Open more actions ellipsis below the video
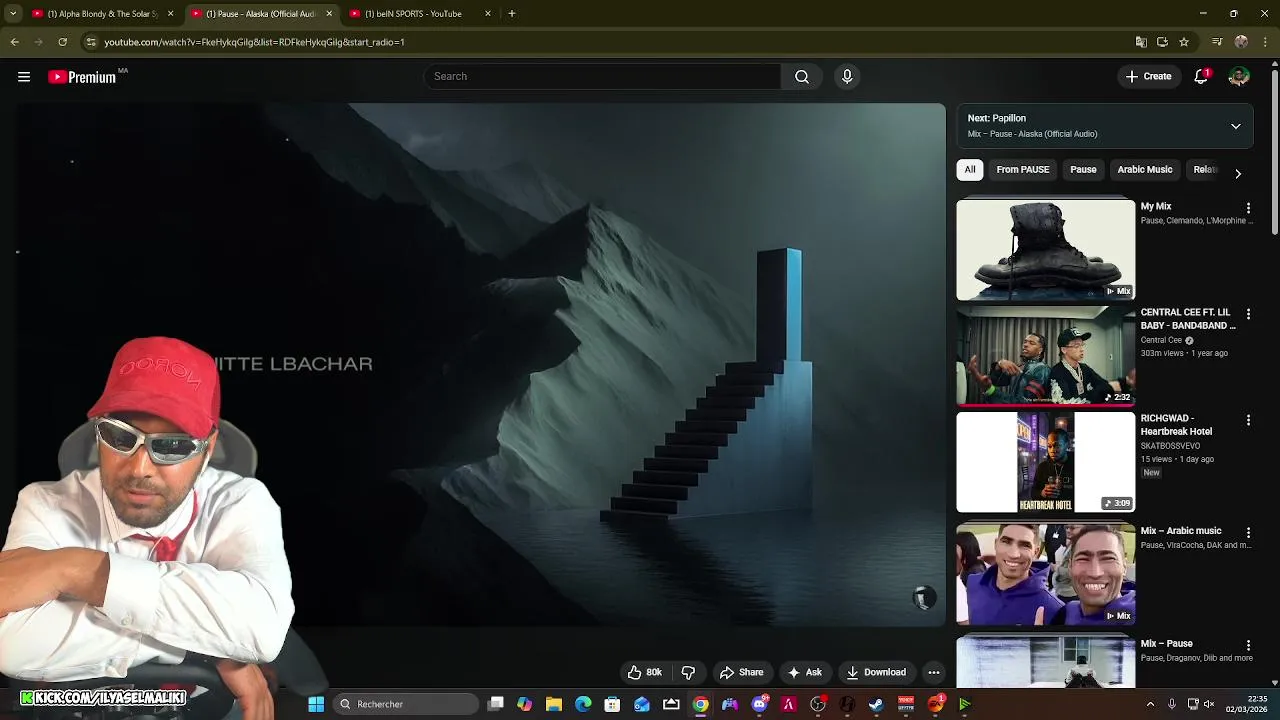1280x720 pixels. pyautogui.click(x=933, y=673)
